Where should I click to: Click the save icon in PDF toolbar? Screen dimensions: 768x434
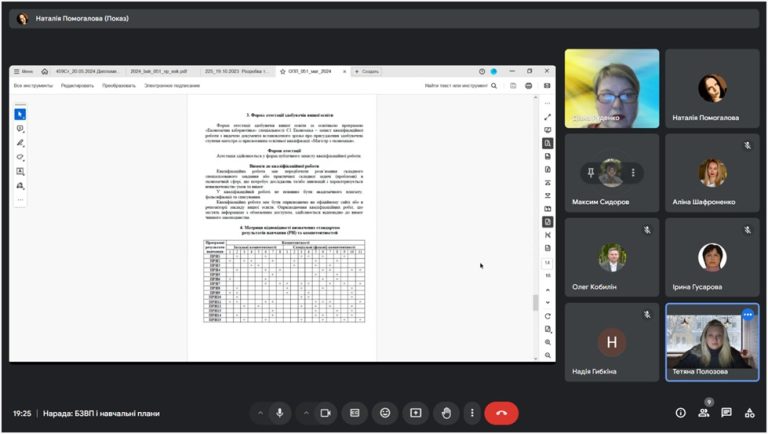coord(513,86)
